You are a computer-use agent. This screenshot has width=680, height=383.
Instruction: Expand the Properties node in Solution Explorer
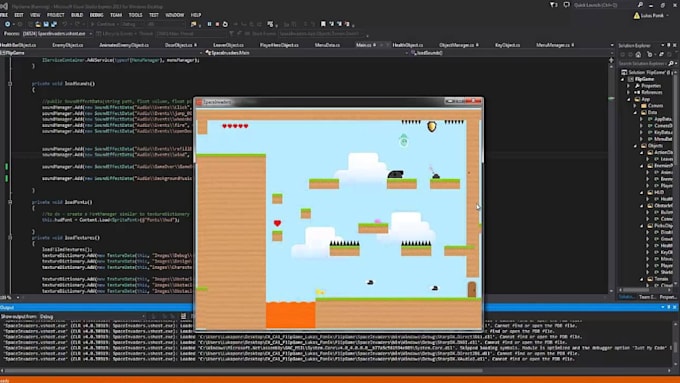[x=629, y=86]
